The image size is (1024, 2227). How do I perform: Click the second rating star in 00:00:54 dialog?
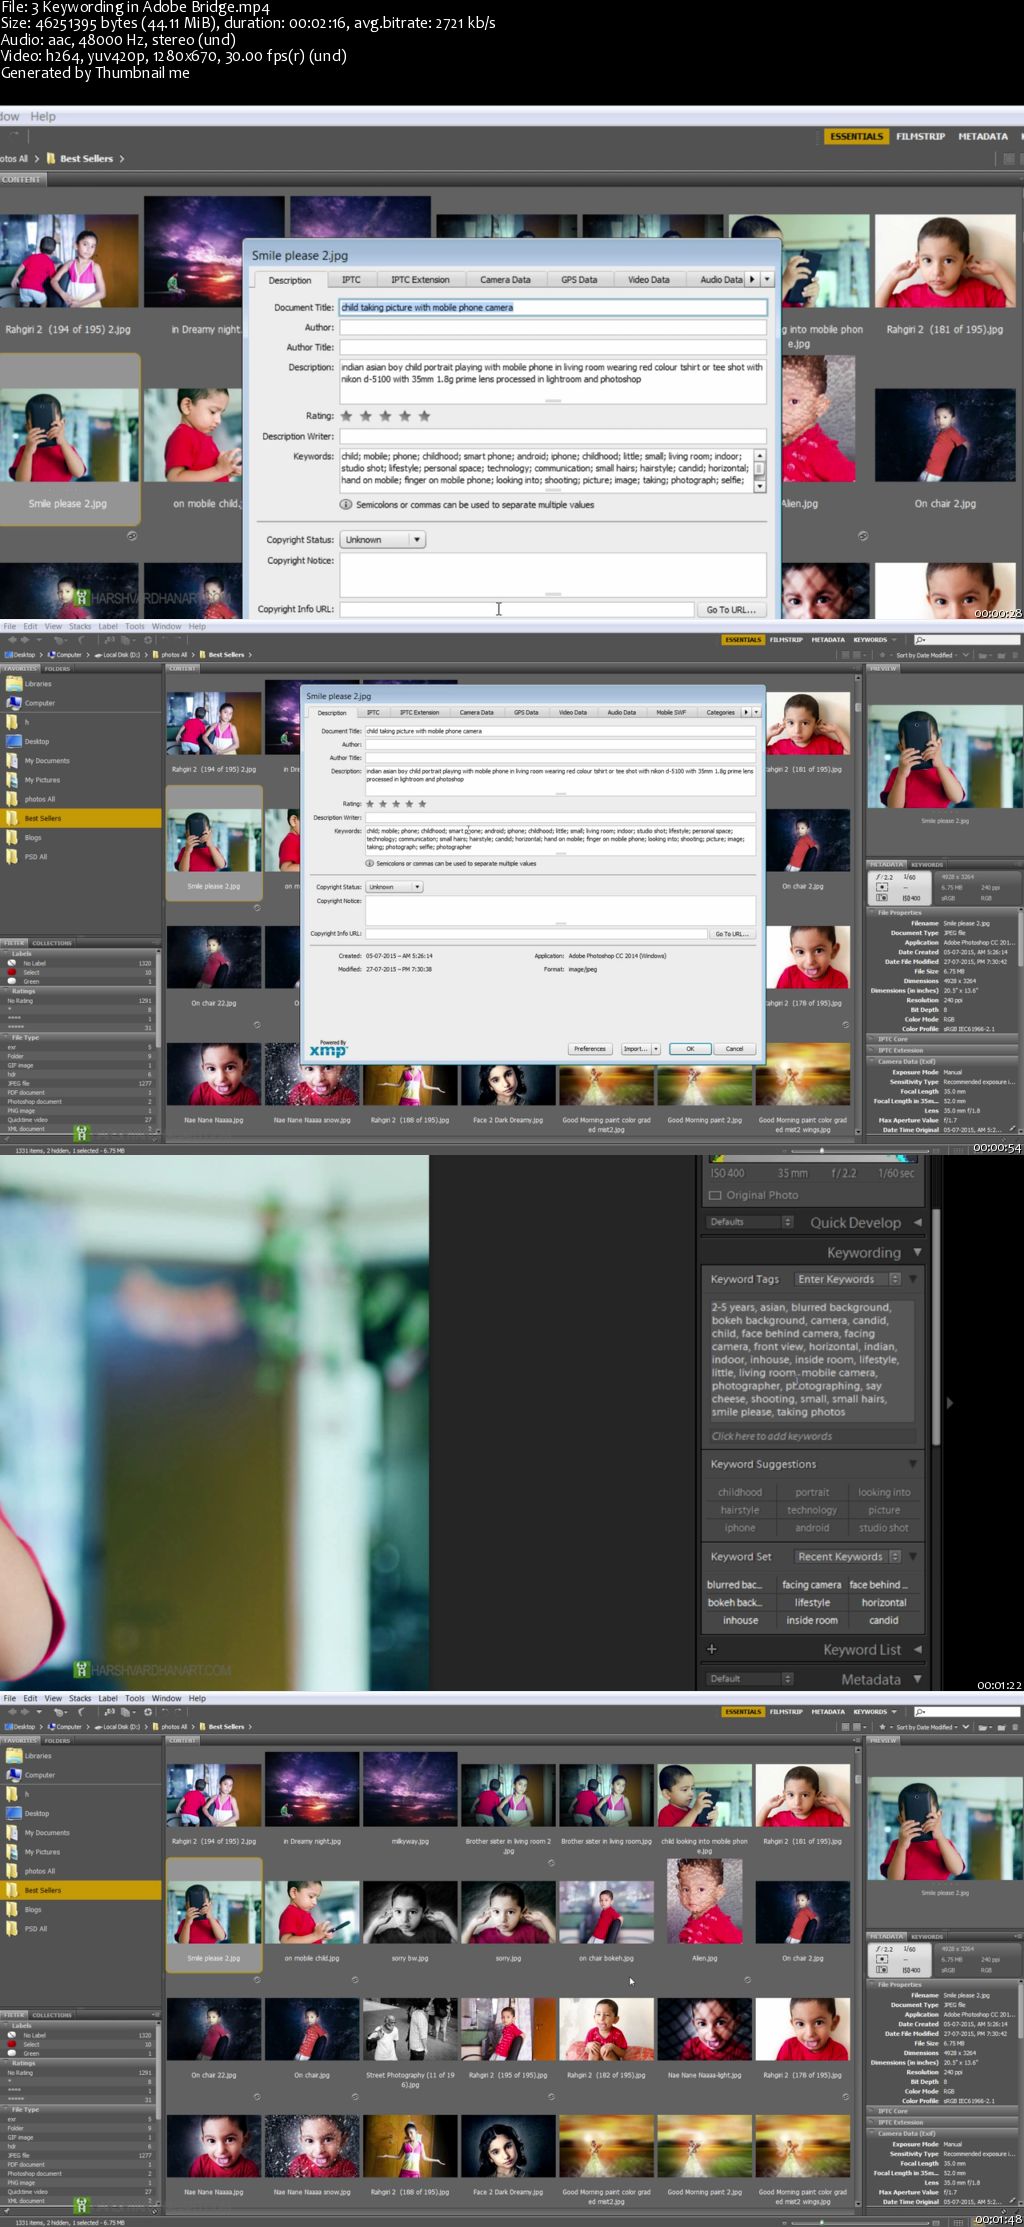tap(383, 803)
